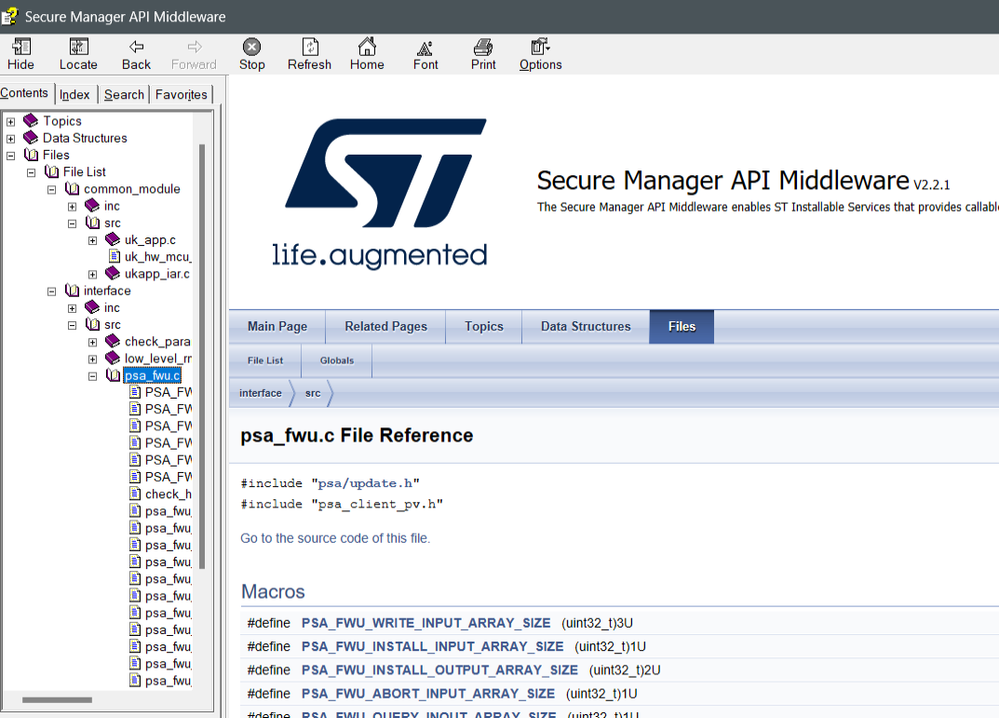Expand the check_para tree node
Image resolution: width=999 pixels, height=718 pixels.
pos(92,342)
